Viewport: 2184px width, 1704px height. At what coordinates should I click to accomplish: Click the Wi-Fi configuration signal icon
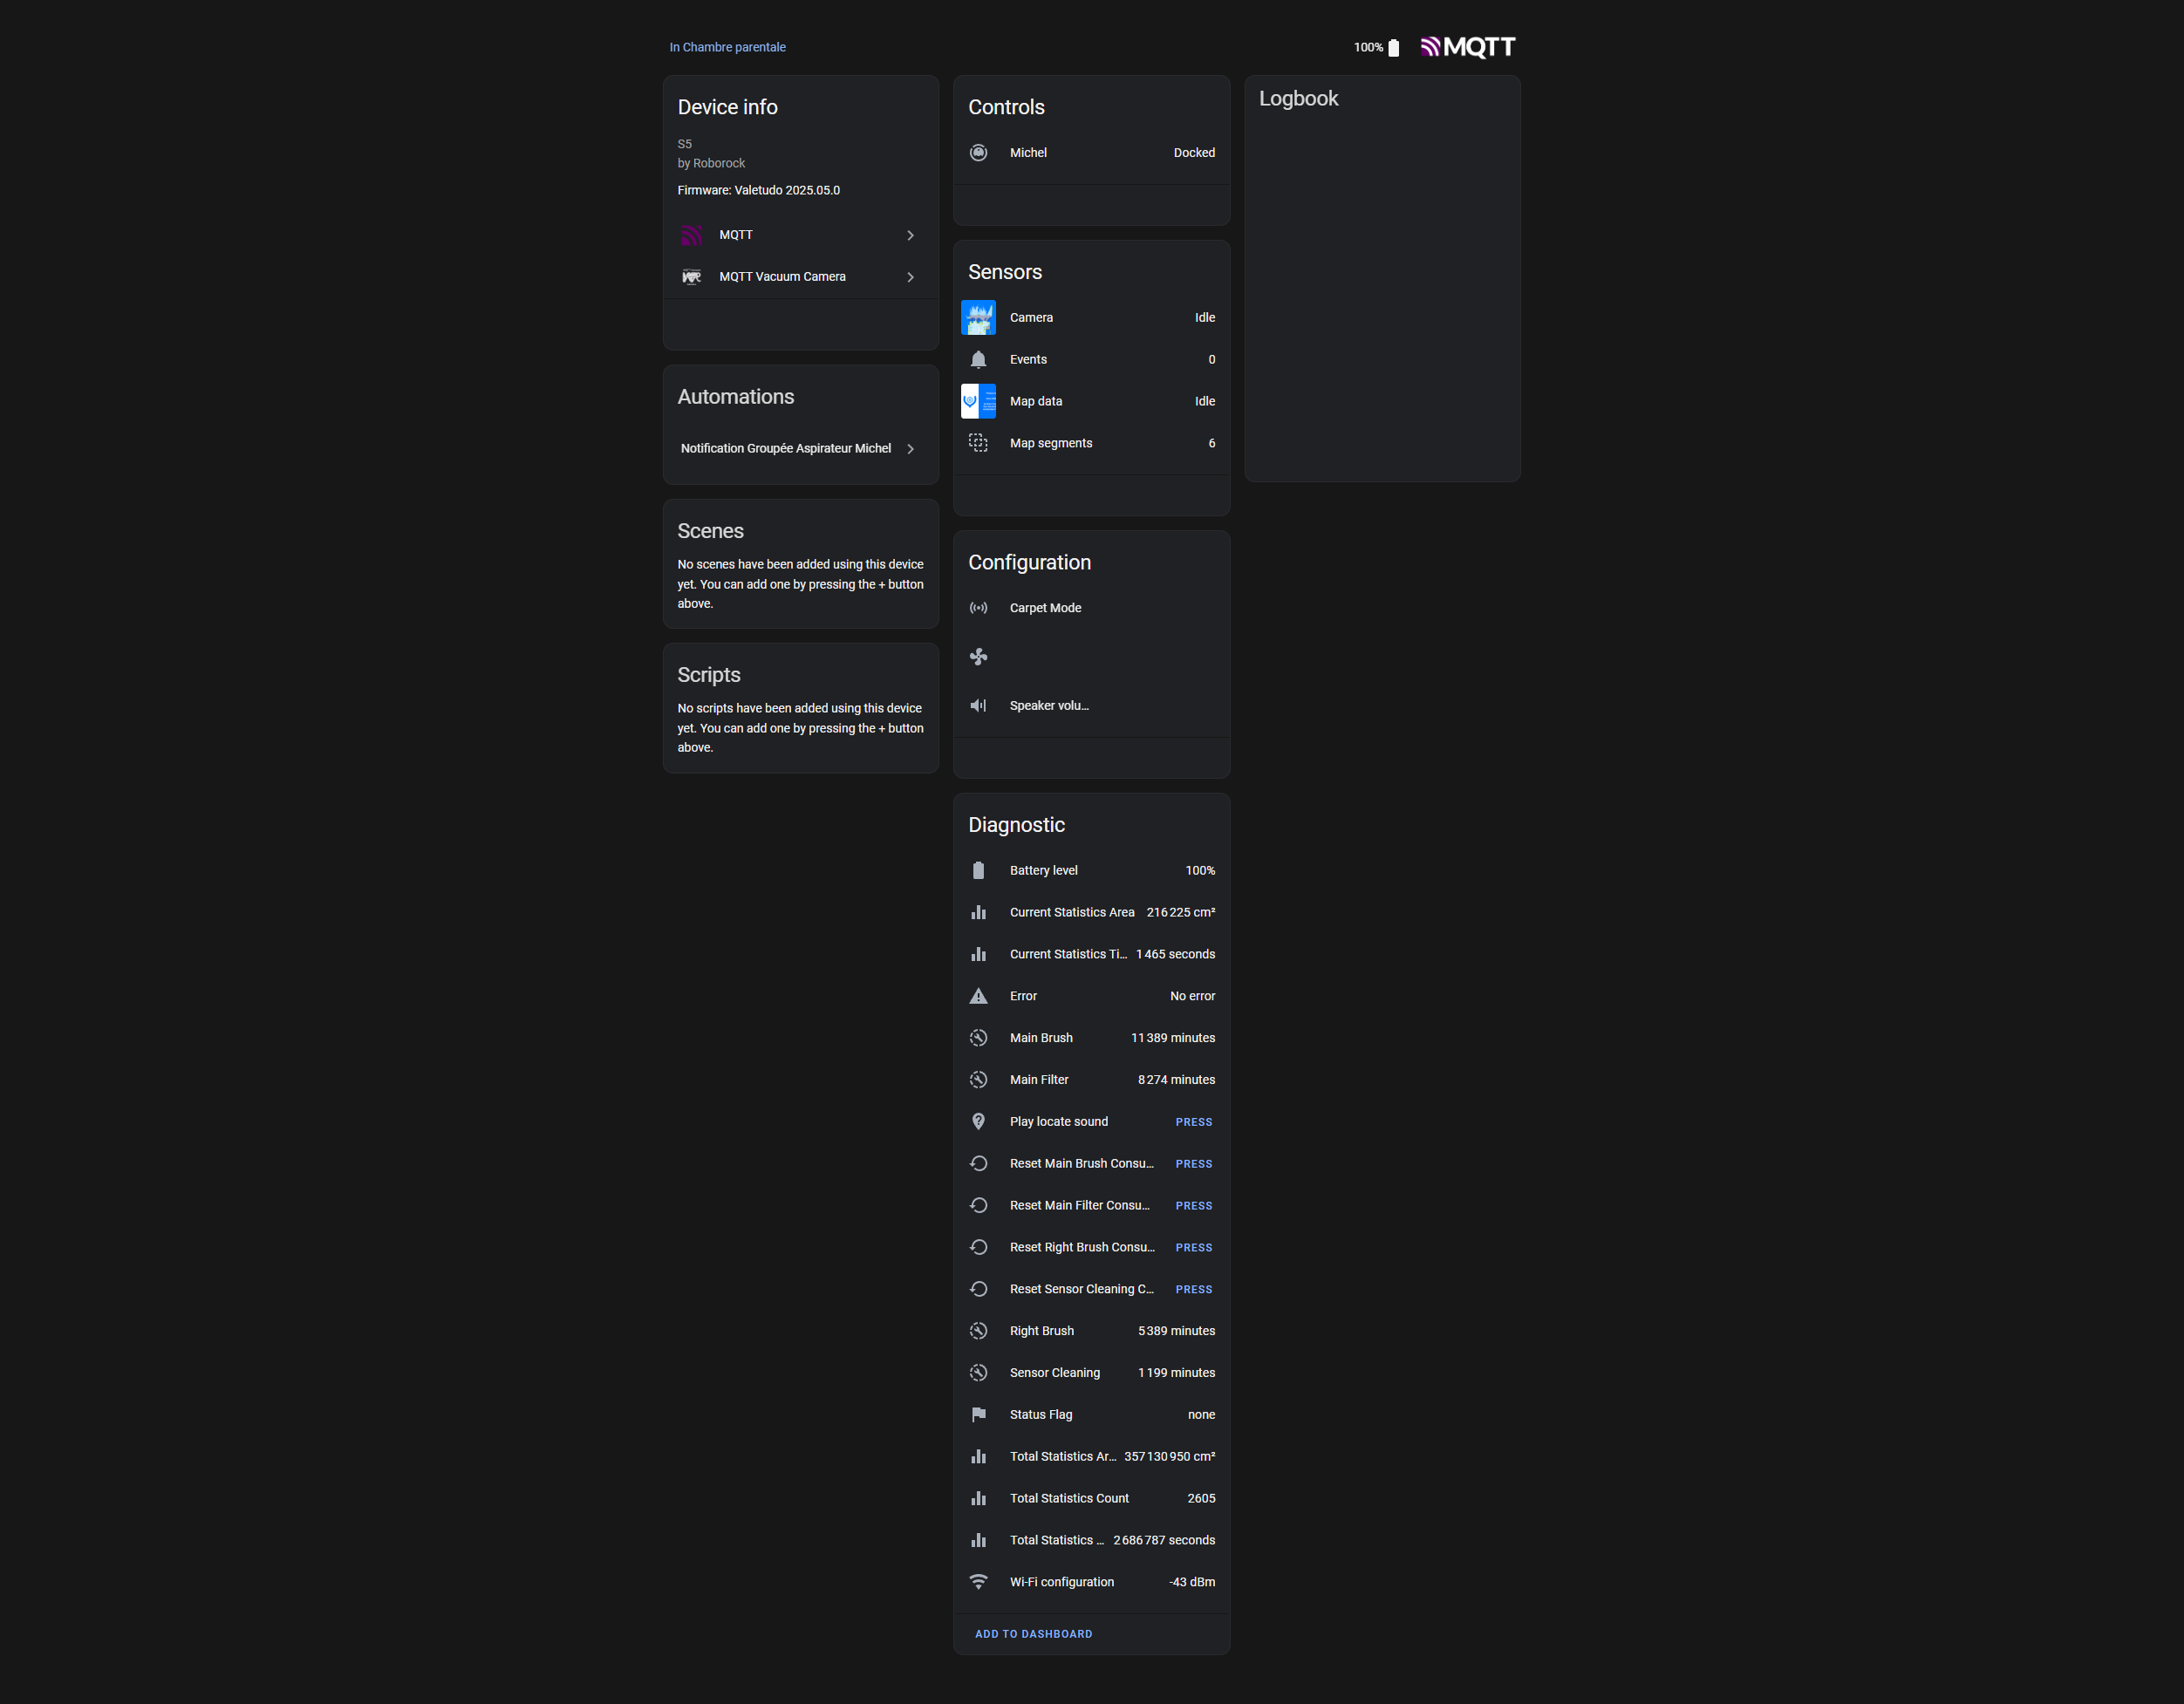pyautogui.click(x=978, y=1583)
